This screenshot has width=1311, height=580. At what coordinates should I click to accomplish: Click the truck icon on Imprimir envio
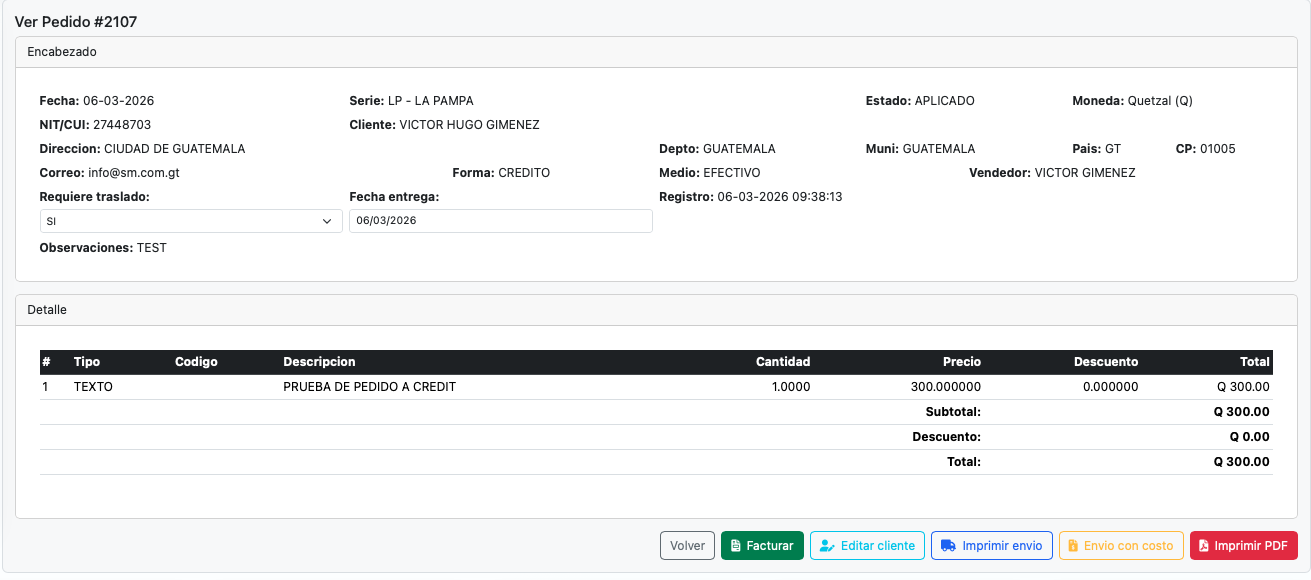click(x=948, y=545)
